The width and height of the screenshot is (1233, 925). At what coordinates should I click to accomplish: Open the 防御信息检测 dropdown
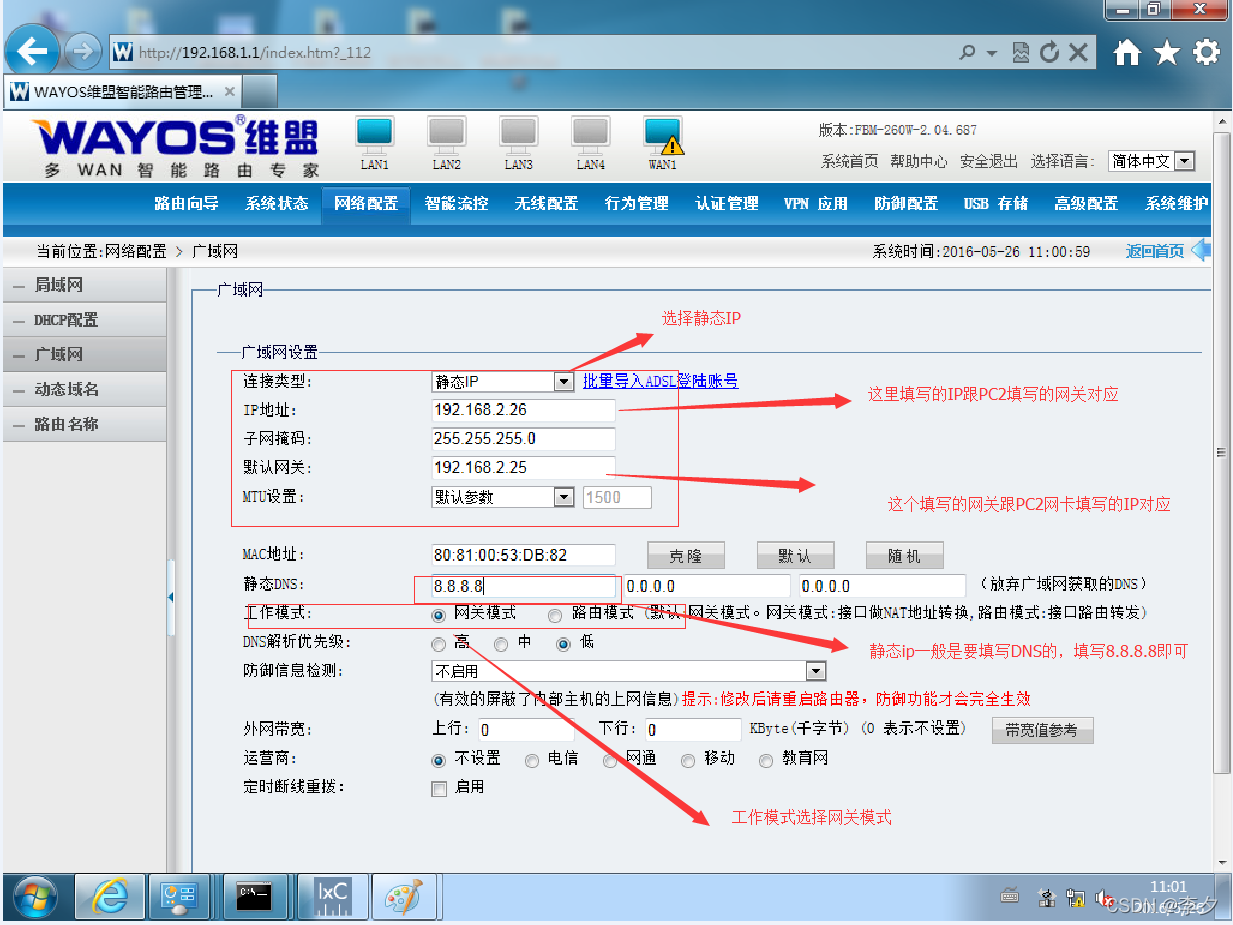point(816,671)
